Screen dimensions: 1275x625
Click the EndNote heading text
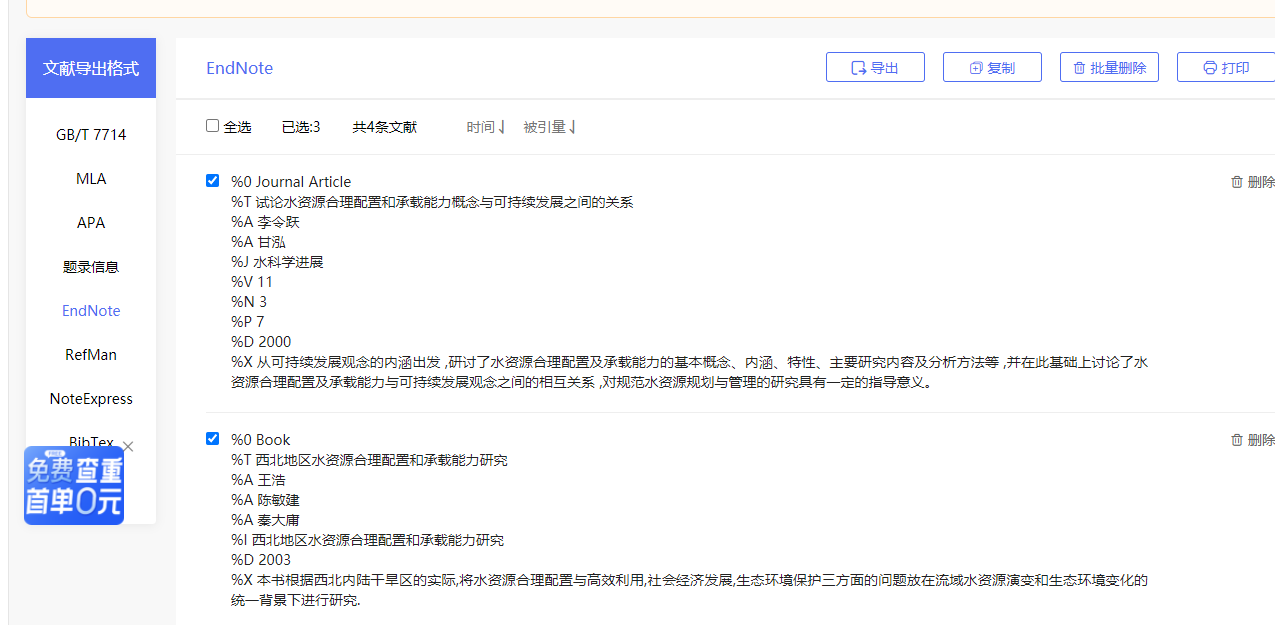pyautogui.click(x=240, y=68)
